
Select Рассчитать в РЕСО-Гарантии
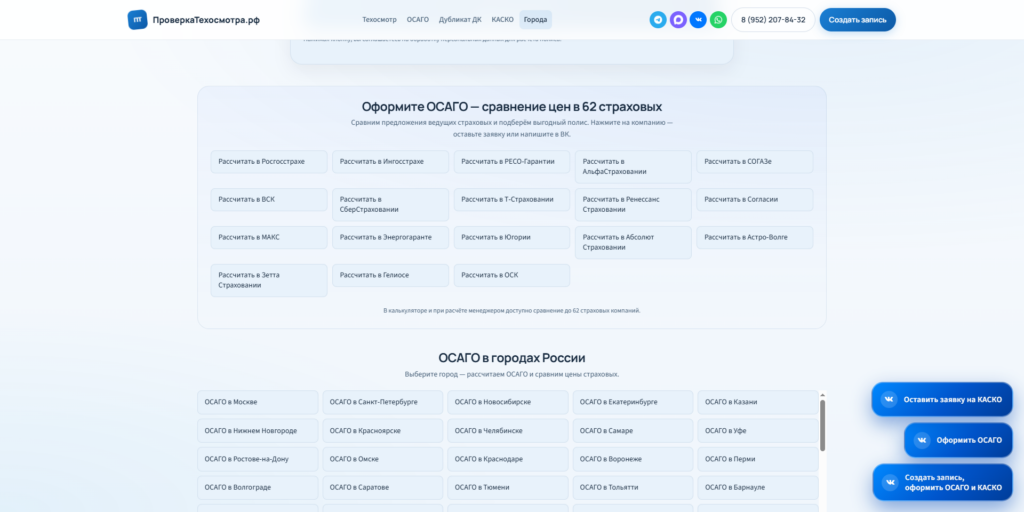512,162
